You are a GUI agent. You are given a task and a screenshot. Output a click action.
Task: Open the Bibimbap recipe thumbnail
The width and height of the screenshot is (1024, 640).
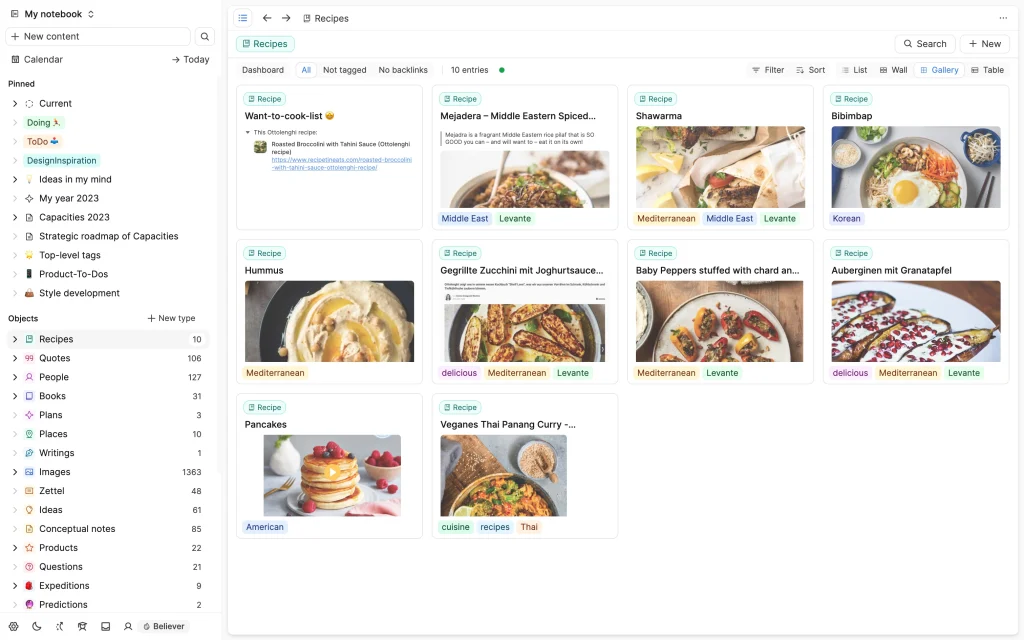click(x=915, y=167)
